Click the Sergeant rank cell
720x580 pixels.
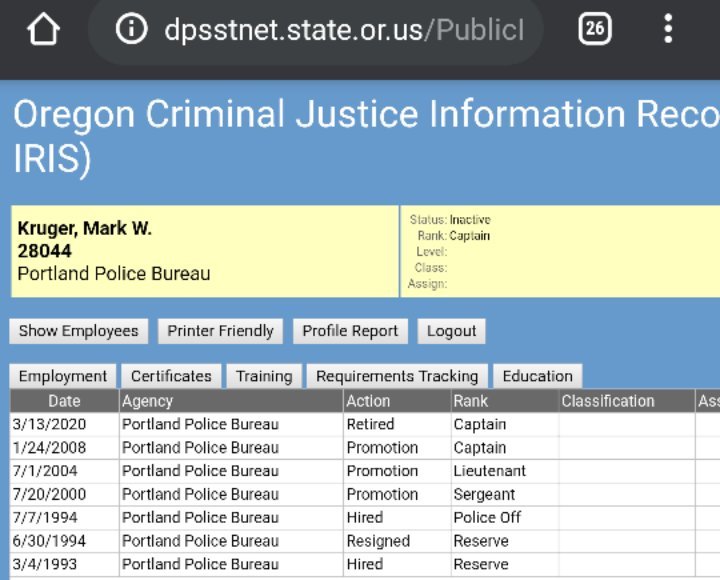click(x=505, y=495)
